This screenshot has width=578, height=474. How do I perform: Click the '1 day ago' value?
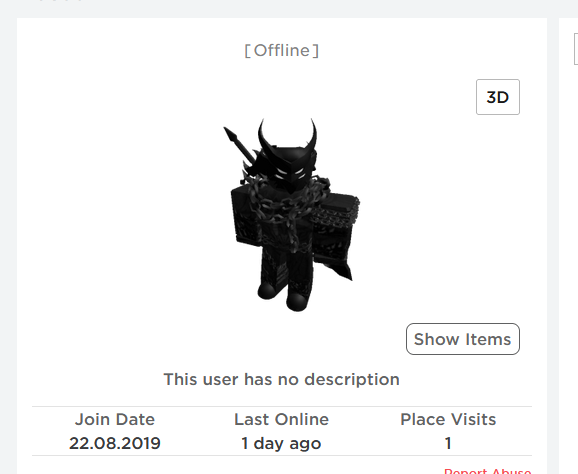click(281, 443)
